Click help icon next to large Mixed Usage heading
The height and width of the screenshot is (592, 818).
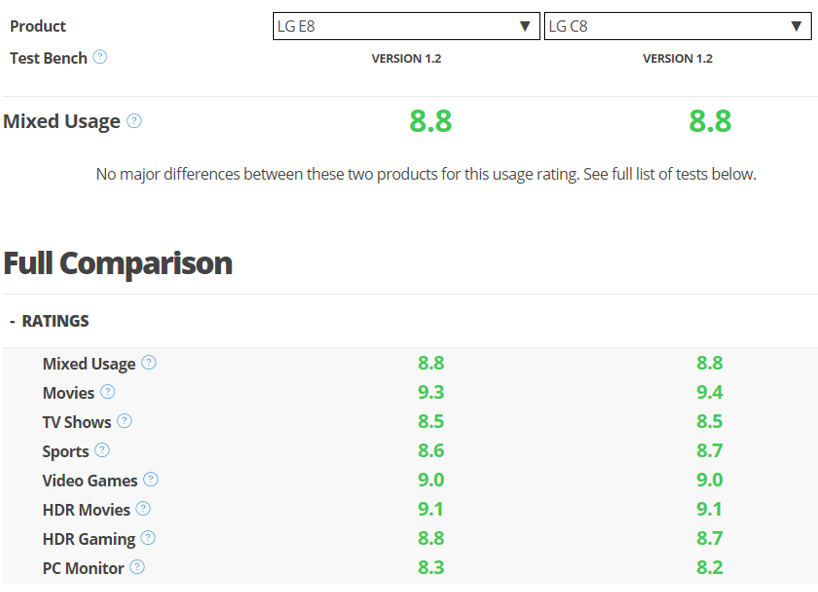[x=134, y=121]
